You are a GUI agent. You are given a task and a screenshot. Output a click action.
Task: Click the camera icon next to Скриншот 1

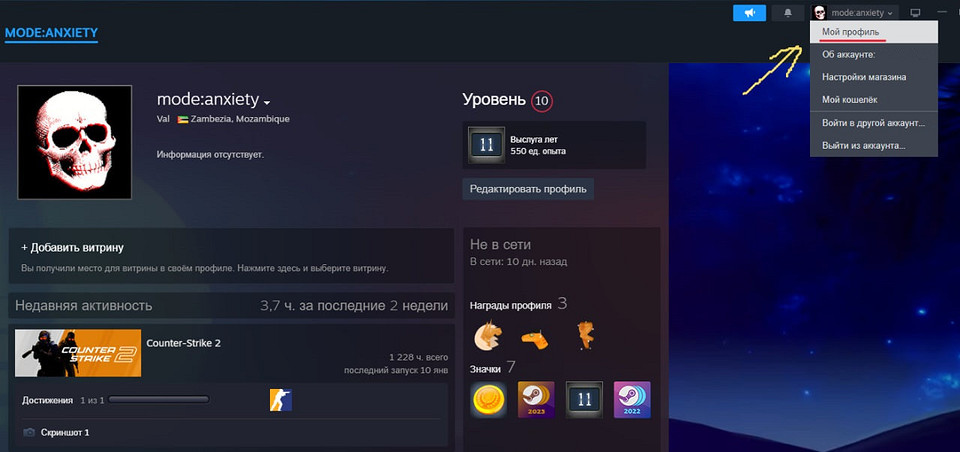[x=29, y=433]
